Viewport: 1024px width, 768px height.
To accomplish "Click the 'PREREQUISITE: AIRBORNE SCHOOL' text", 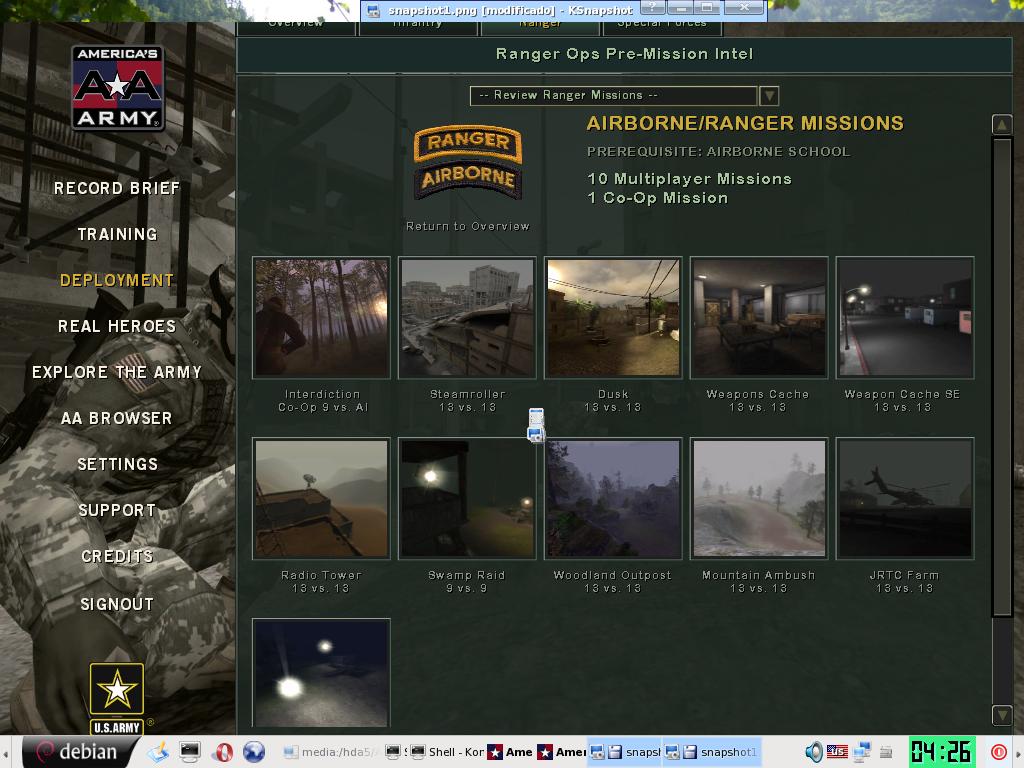I will pyautogui.click(x=718, y=152).
